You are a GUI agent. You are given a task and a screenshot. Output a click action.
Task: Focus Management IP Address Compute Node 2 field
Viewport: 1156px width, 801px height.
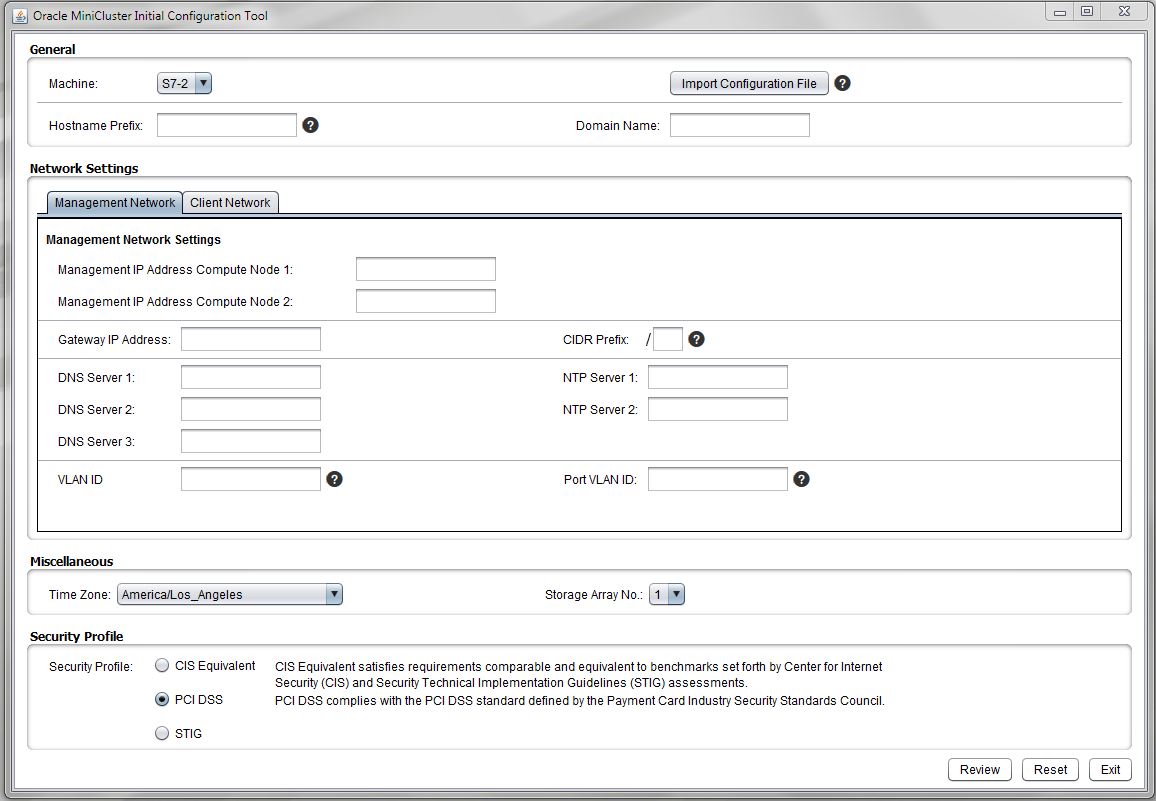(426, 301)
